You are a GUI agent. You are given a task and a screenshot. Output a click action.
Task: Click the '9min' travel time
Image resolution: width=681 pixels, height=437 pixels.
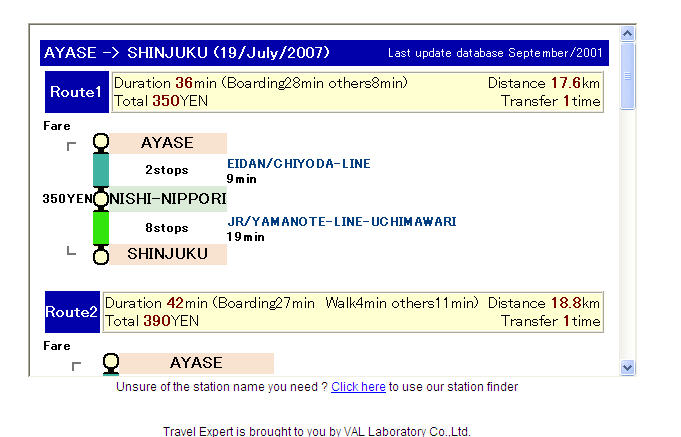[x=241, y=179]
